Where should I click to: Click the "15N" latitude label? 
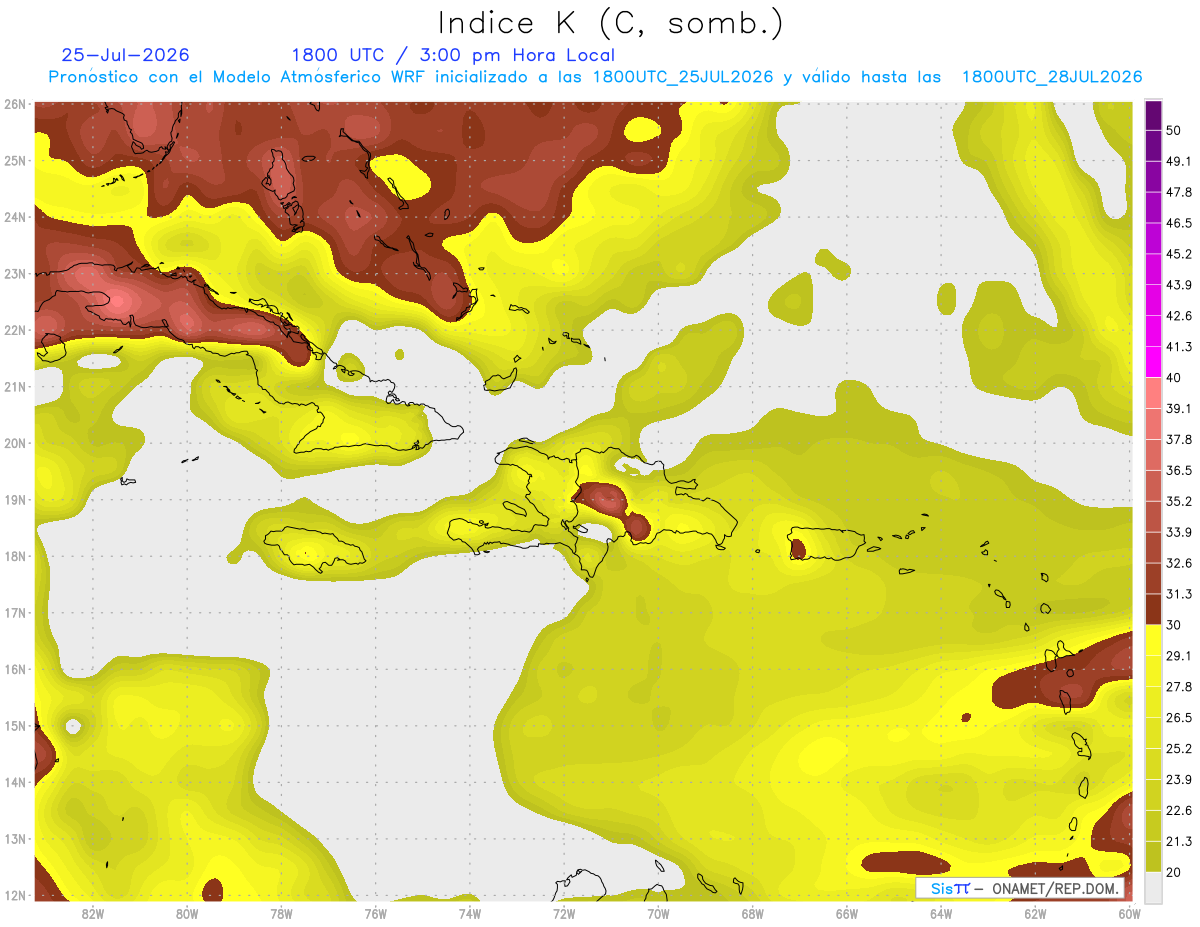15,726
